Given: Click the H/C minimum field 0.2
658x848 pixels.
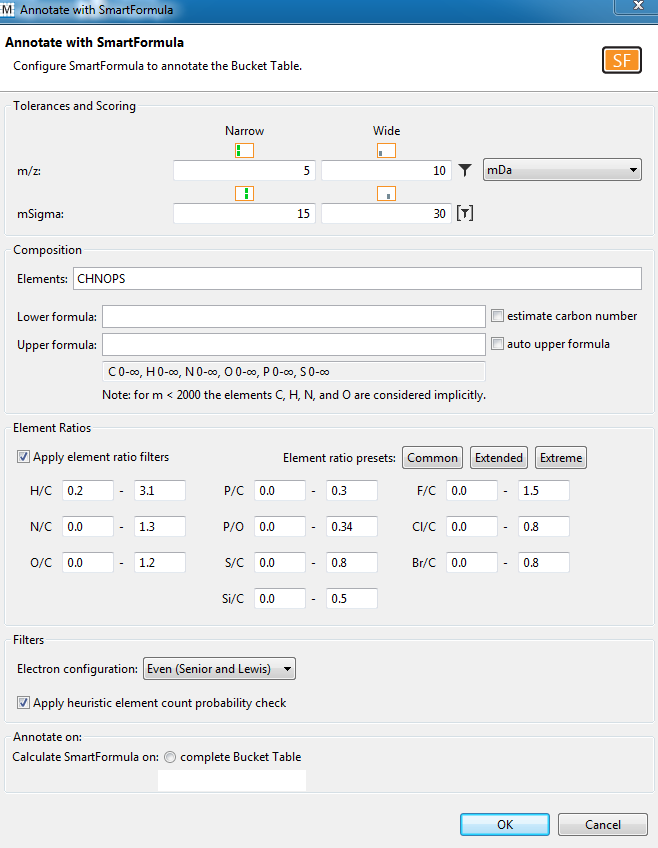Looking at the screenshot, I should 88,491.
